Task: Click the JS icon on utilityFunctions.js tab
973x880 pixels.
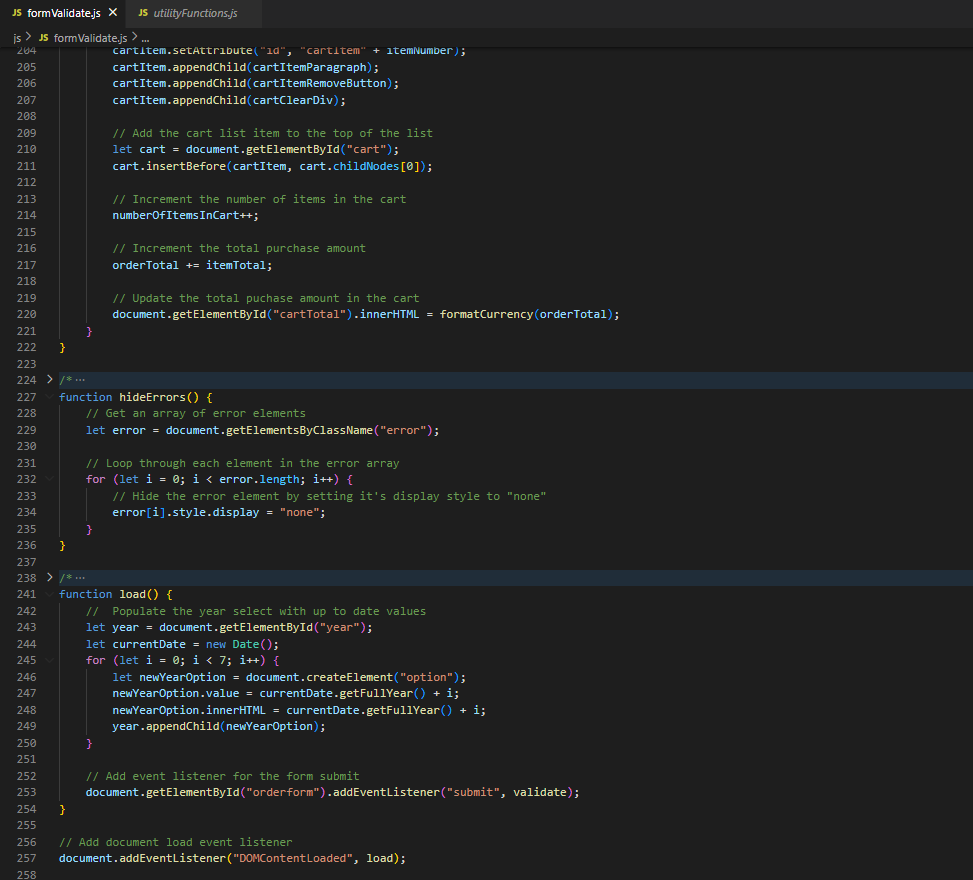Action: 142,14
